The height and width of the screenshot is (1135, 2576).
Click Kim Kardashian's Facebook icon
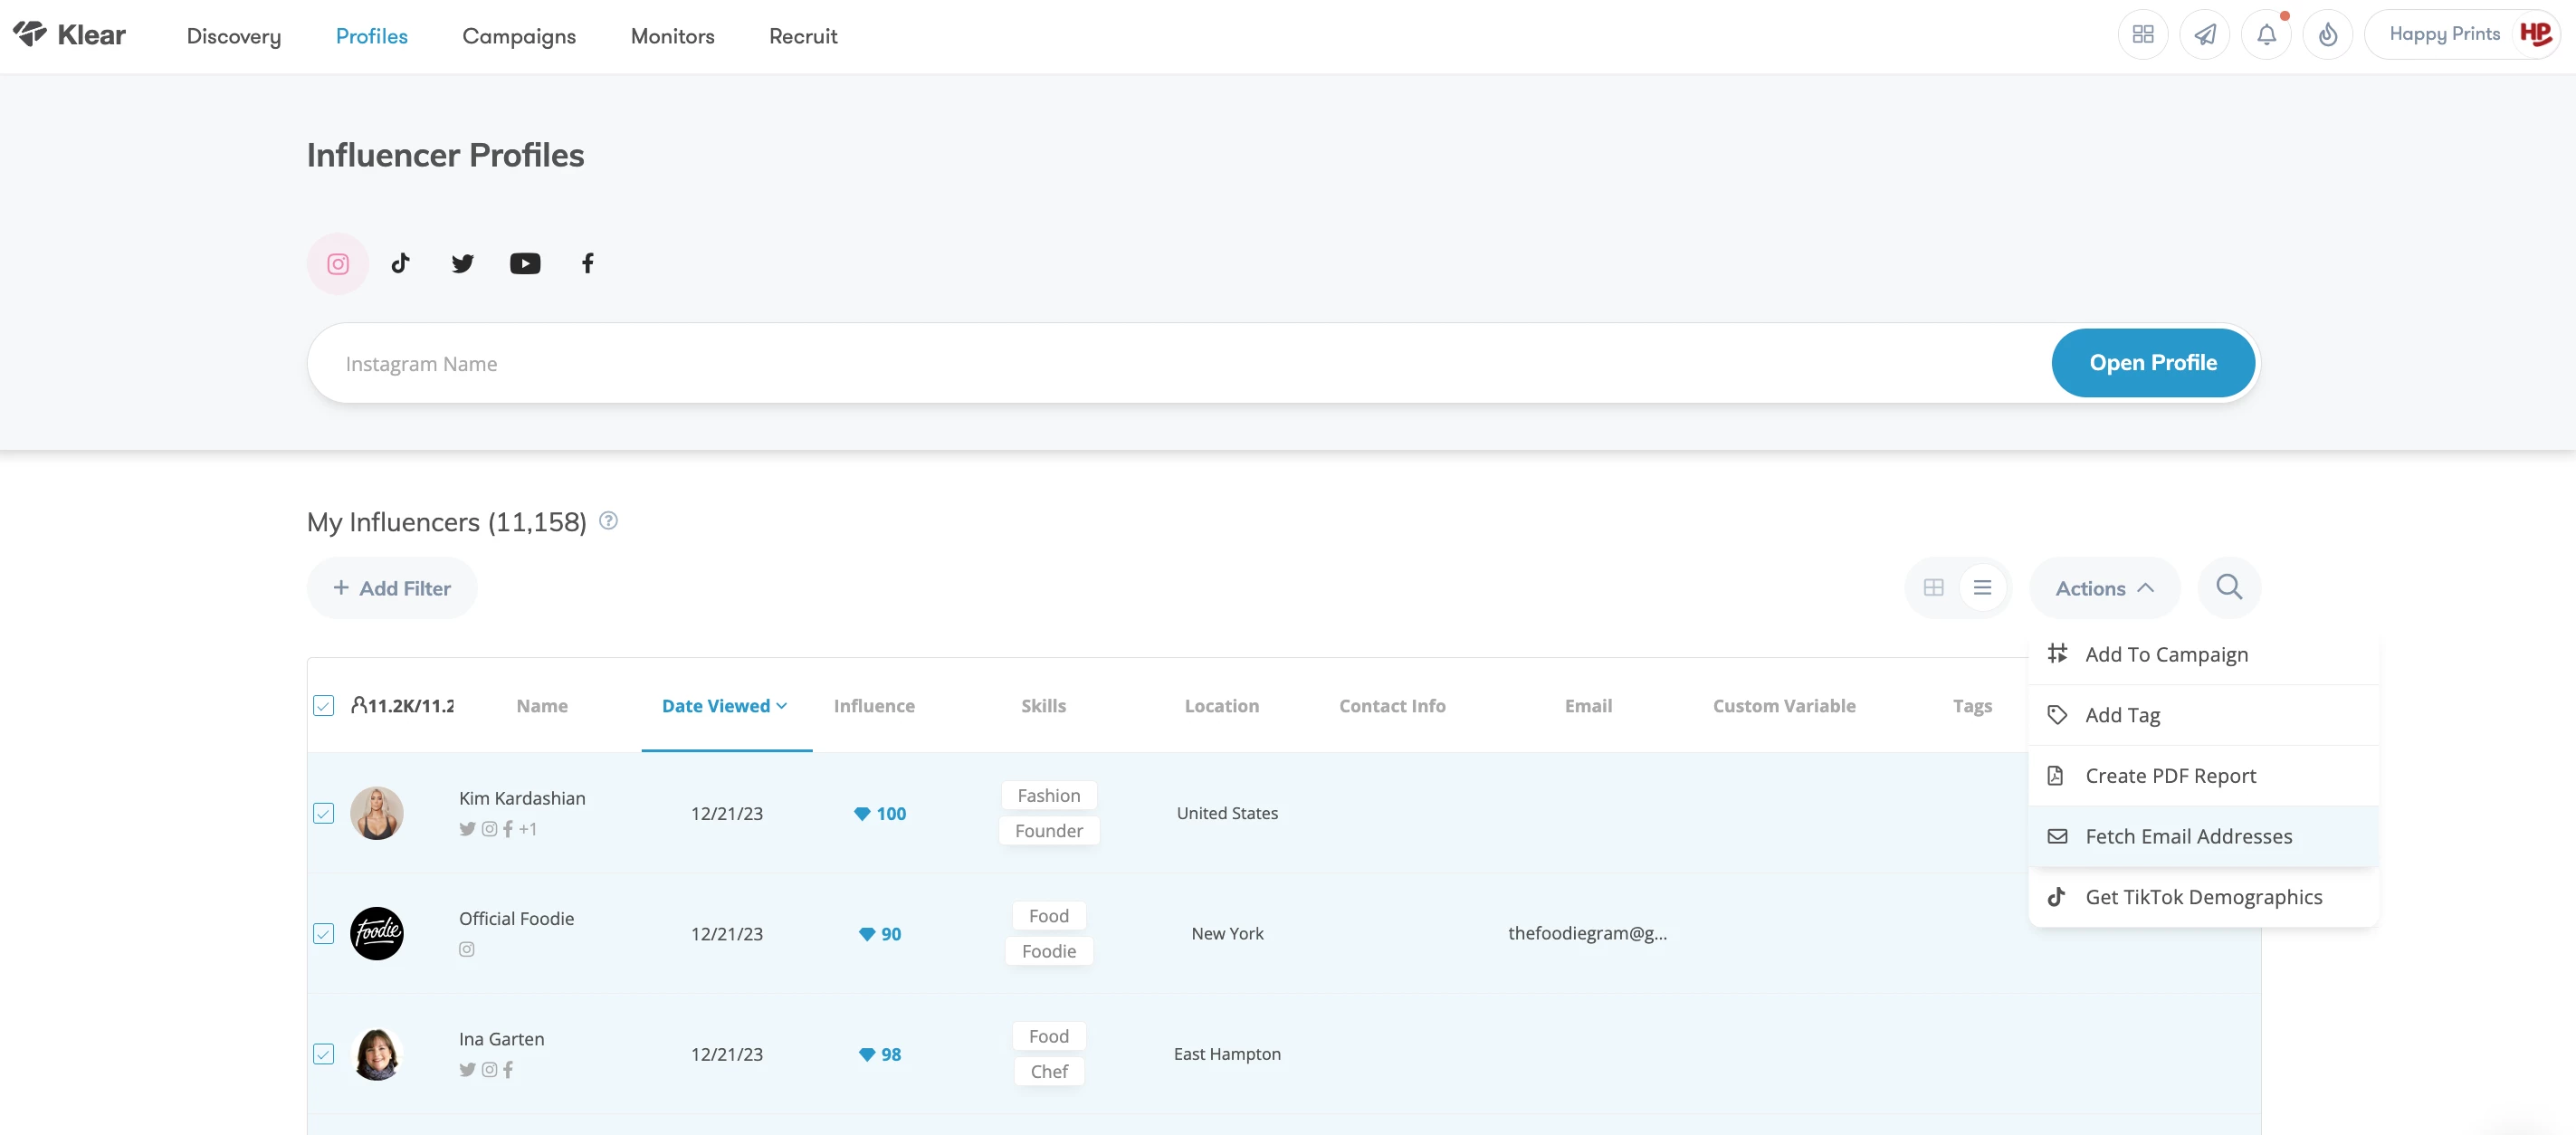(x=508, y=829)
